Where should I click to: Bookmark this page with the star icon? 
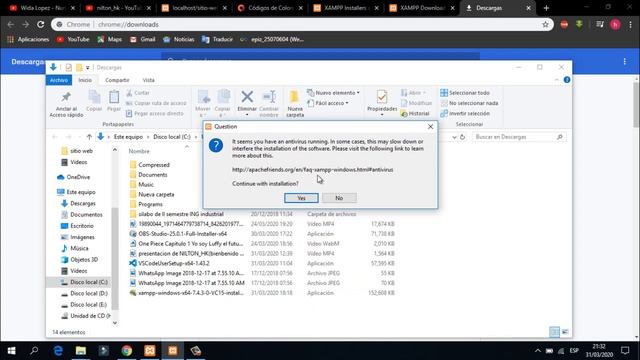point(545,24)
